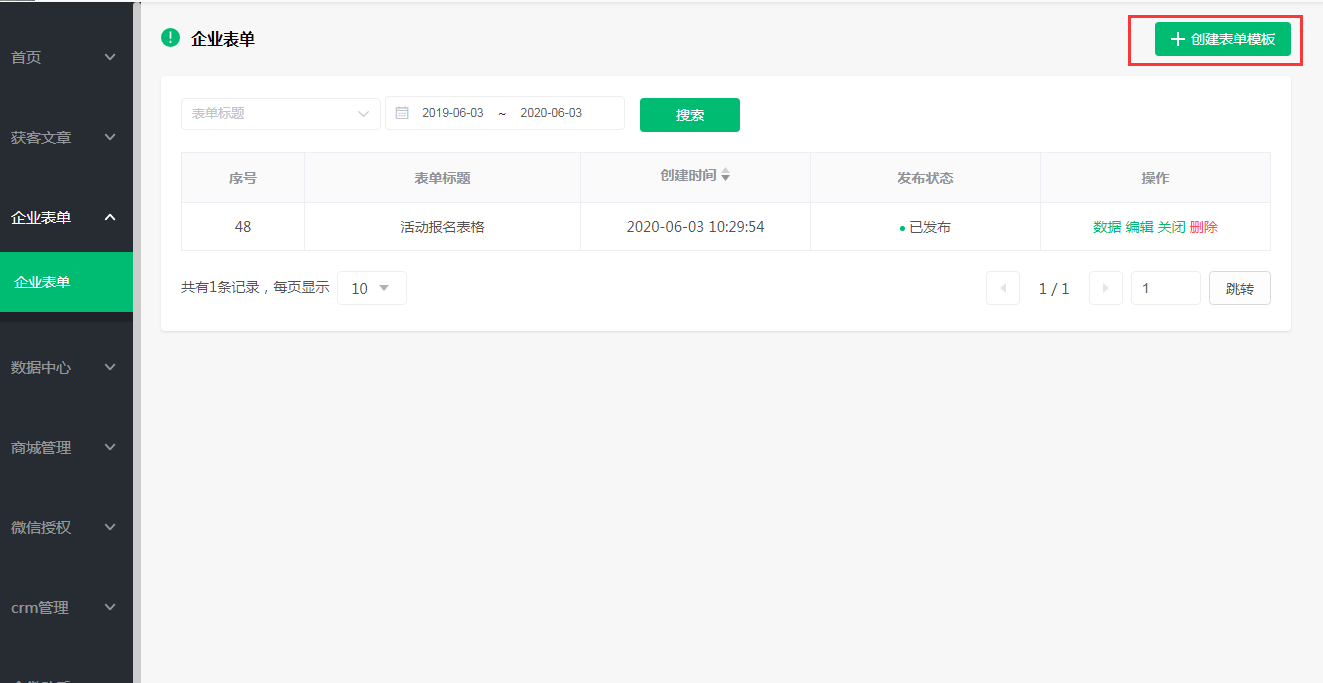Screen dimensions: 1323x683
Task: Click the 表单标题 column header
Action: pyautogui.click(x=442, y=178)
